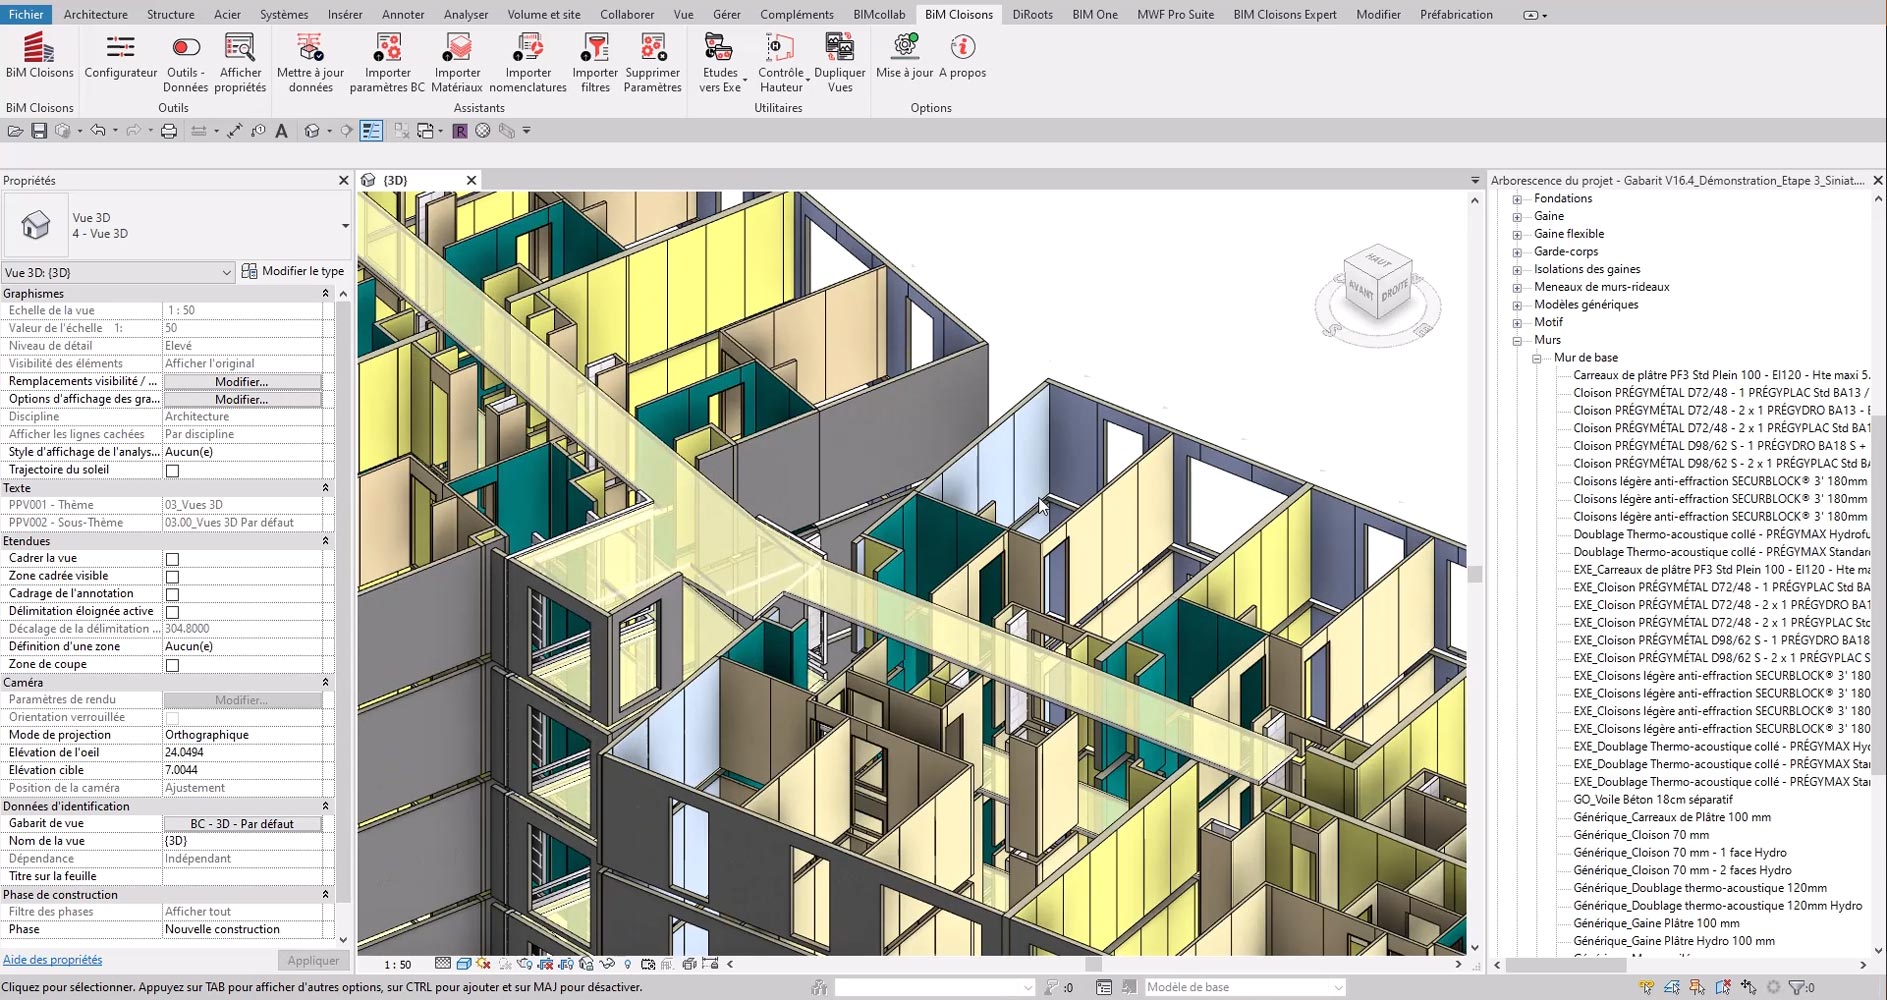Viewport: 1887px width, 1000px height.
Task: Collapse the Graphismes properties section
Action: pos(325,293)
